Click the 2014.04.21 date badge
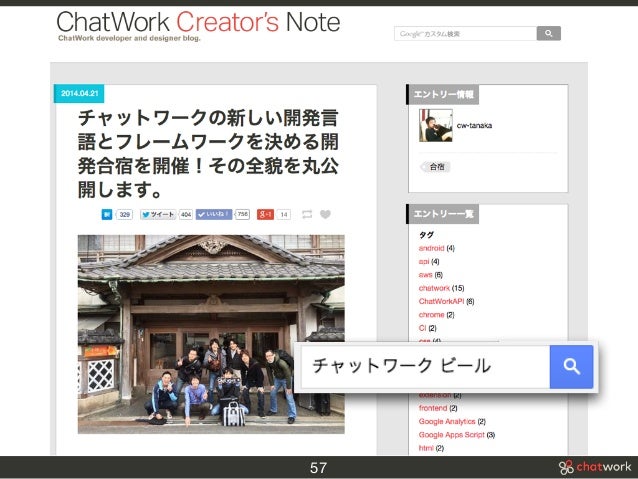Screen dimensions: 638x479 tap(79, 94)
